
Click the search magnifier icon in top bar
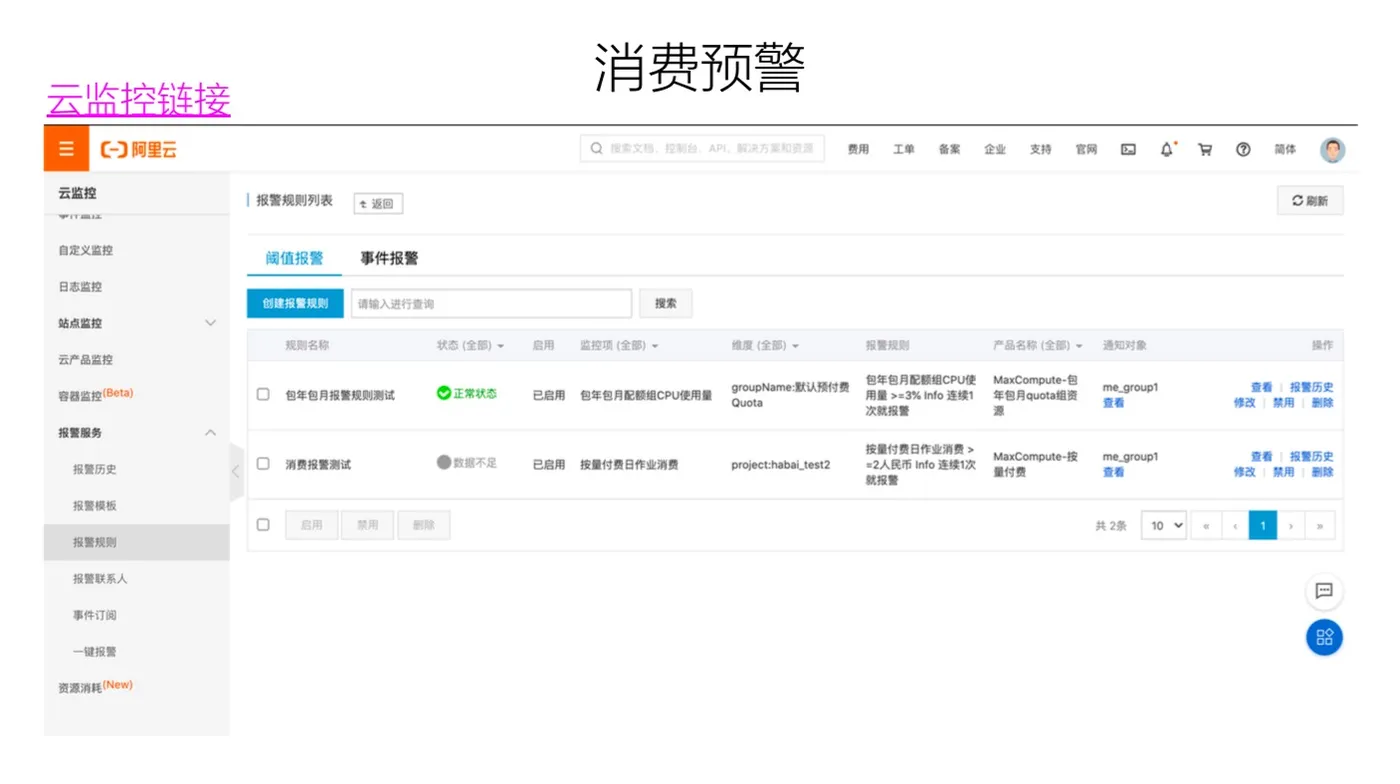[x=597, y=149]
